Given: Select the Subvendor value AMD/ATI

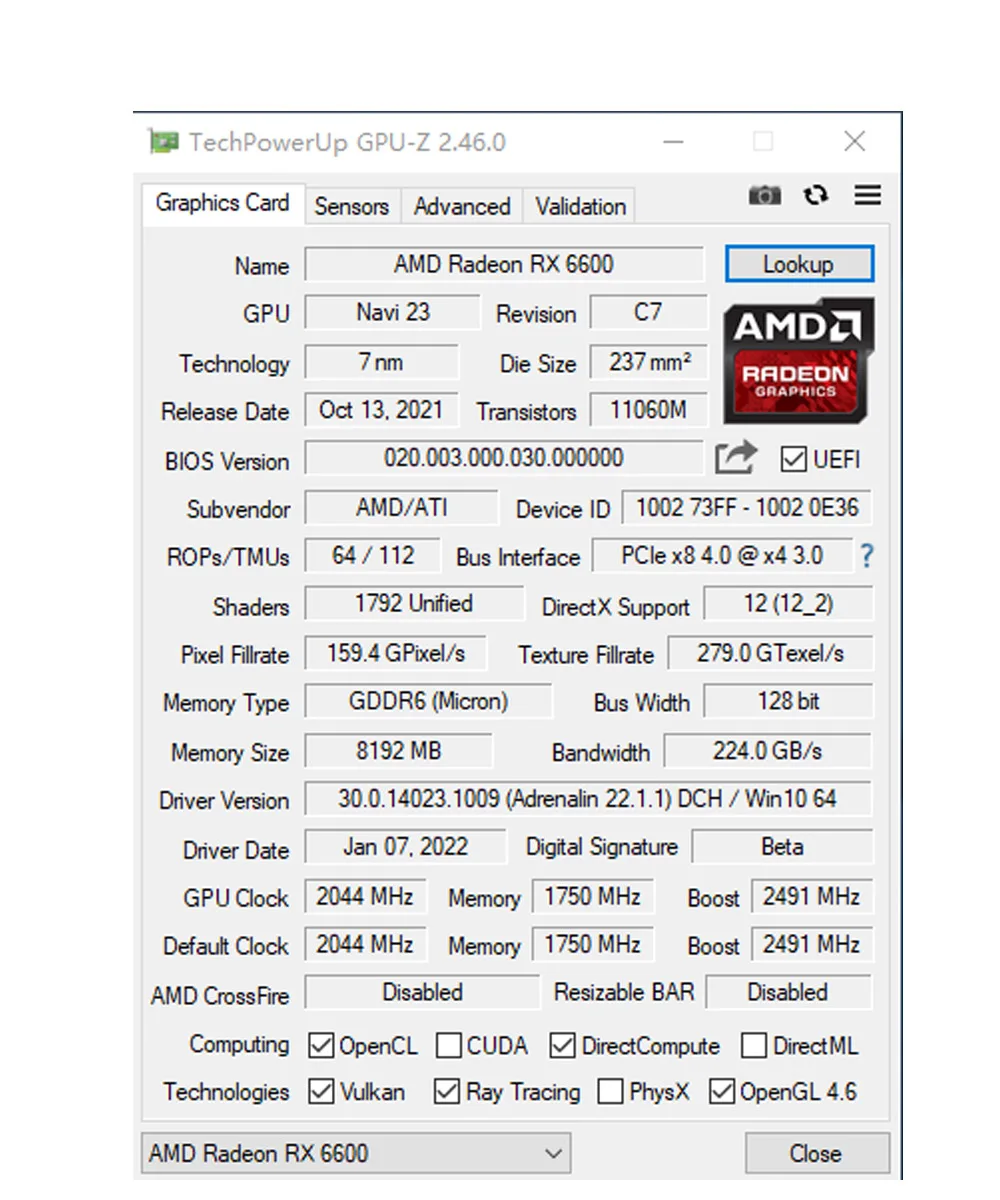Looking at the screenshot, I should pyautogui.click(x=401, y=507).
